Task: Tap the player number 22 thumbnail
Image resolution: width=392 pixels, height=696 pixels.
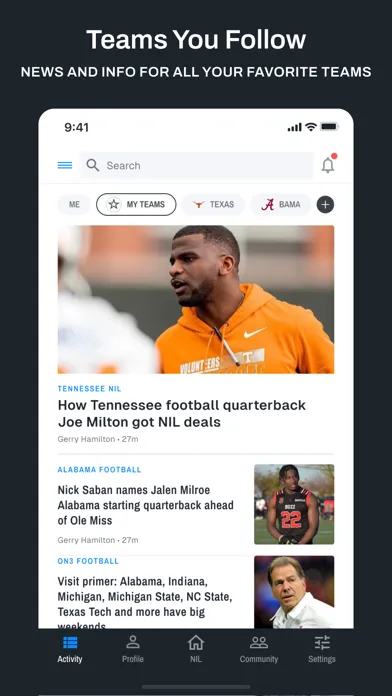Action: 294,504
